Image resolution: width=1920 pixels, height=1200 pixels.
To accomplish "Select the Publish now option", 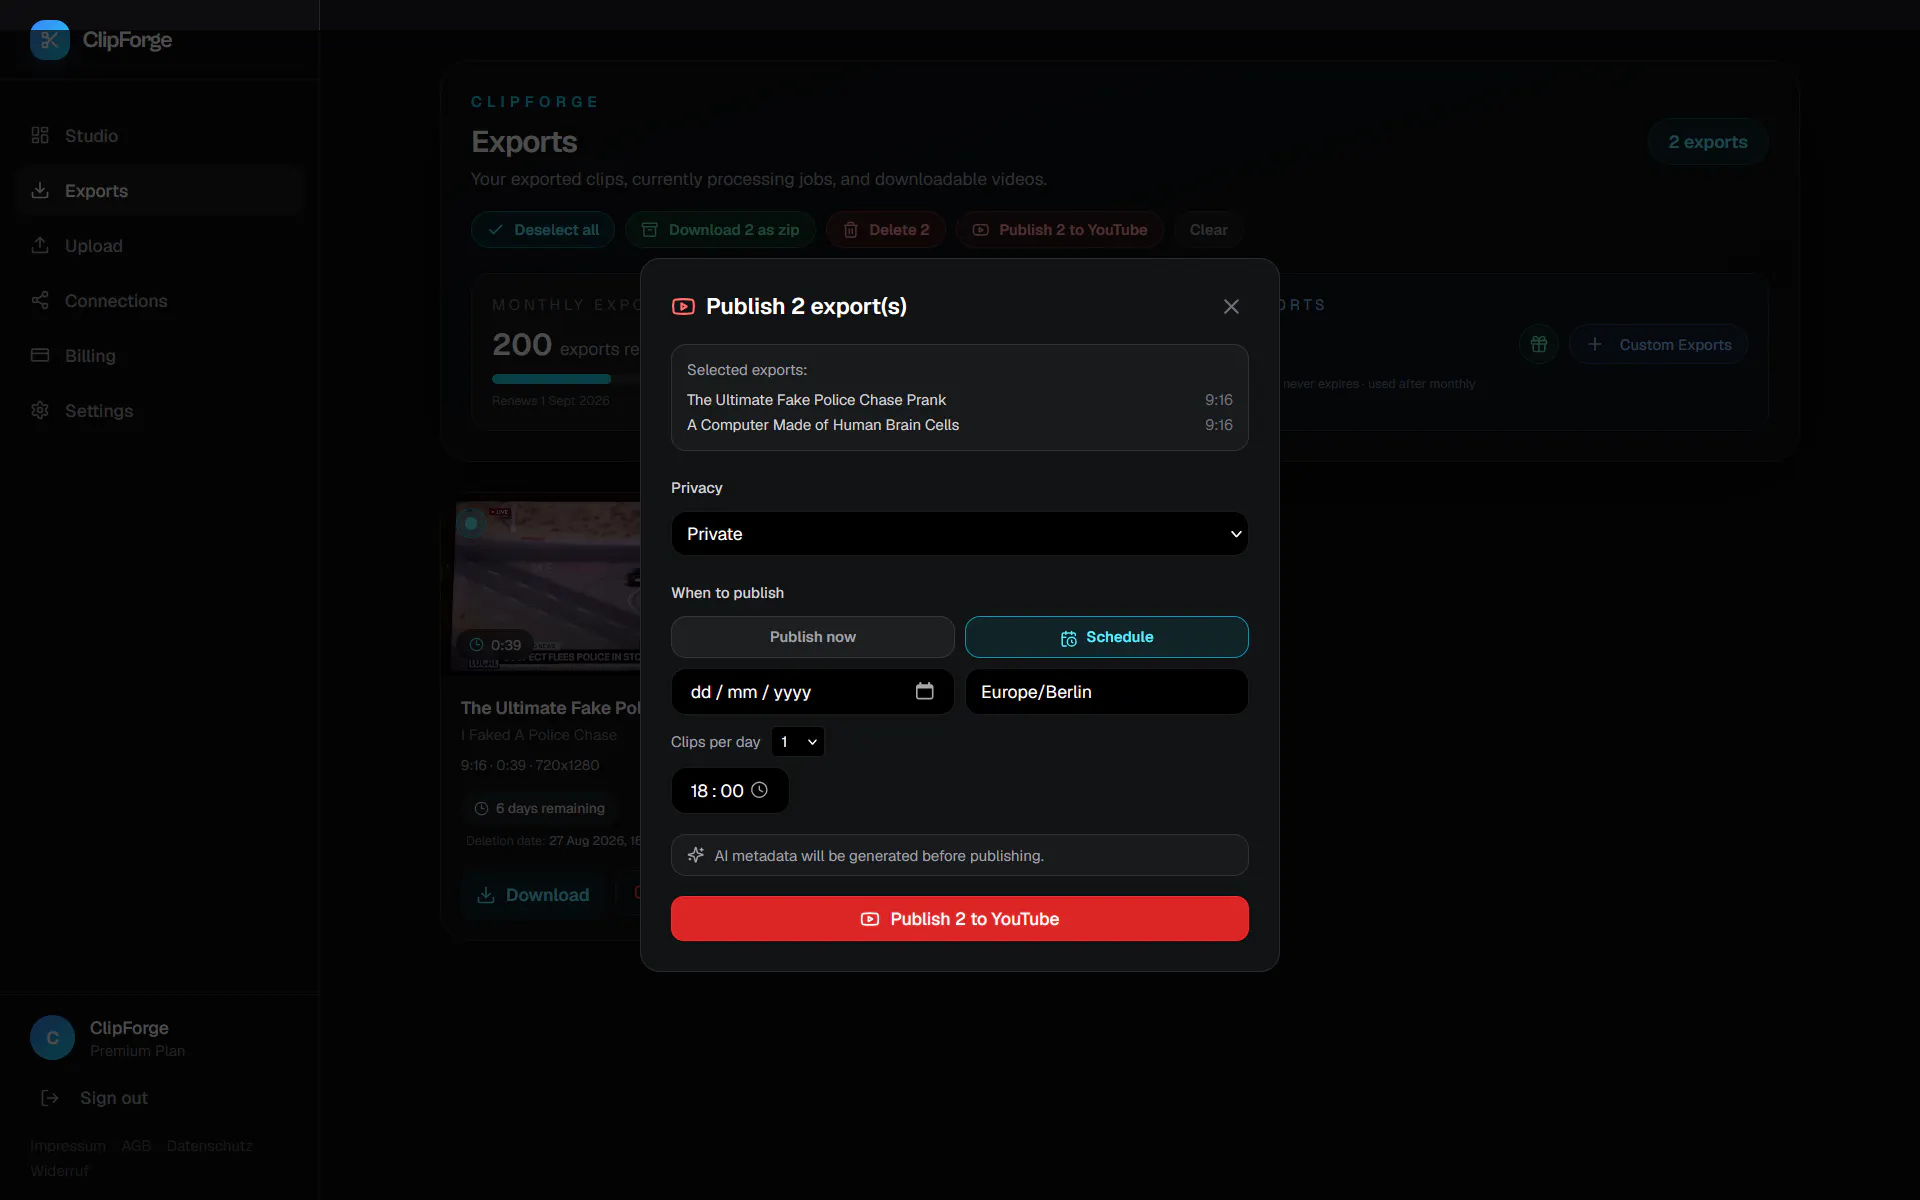I will 813,637.
